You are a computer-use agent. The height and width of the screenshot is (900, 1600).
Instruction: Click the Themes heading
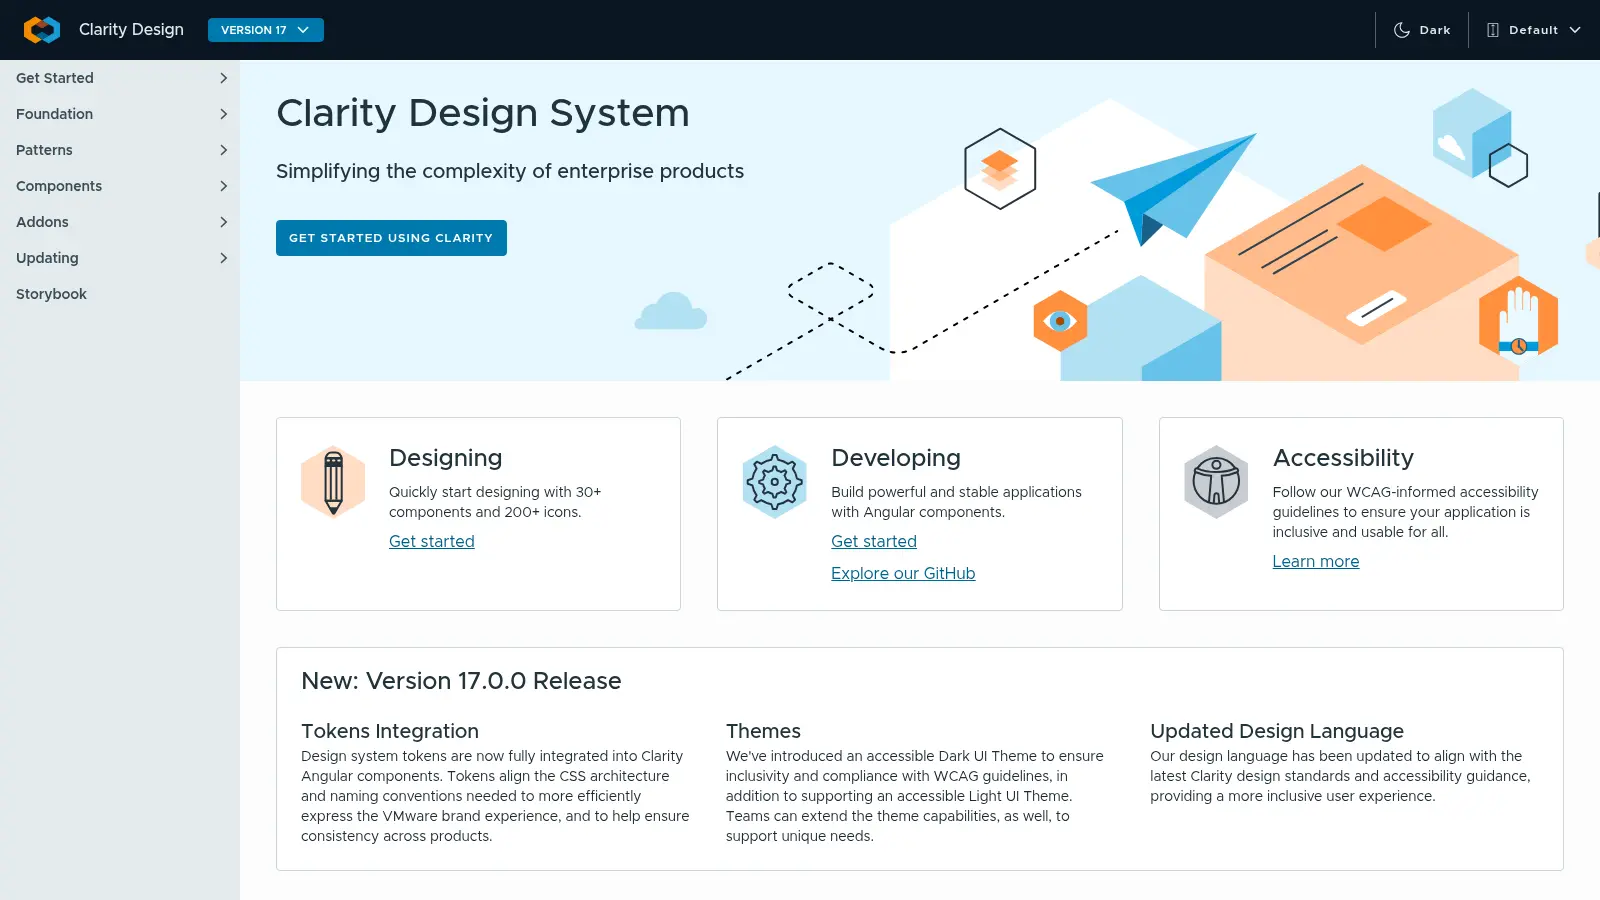coord(763,731)
